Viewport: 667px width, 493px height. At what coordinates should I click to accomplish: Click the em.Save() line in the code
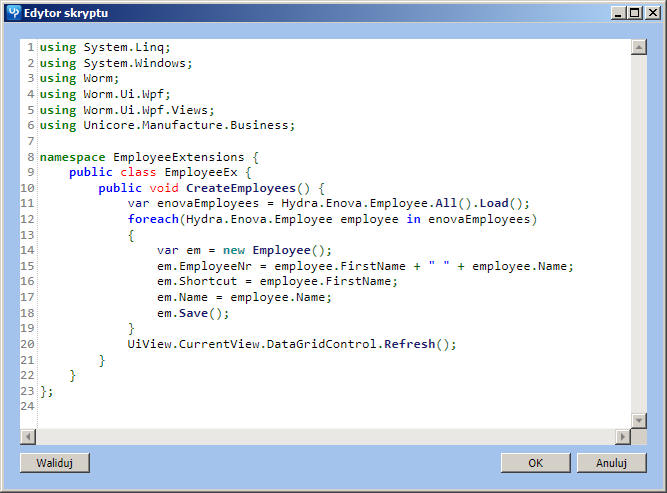pos(193,313)
